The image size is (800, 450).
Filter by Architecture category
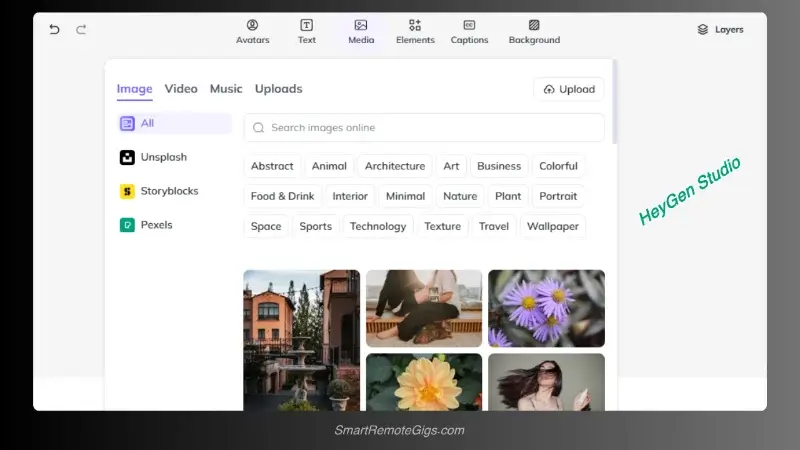pyautogui.click(x=395, y=166)
